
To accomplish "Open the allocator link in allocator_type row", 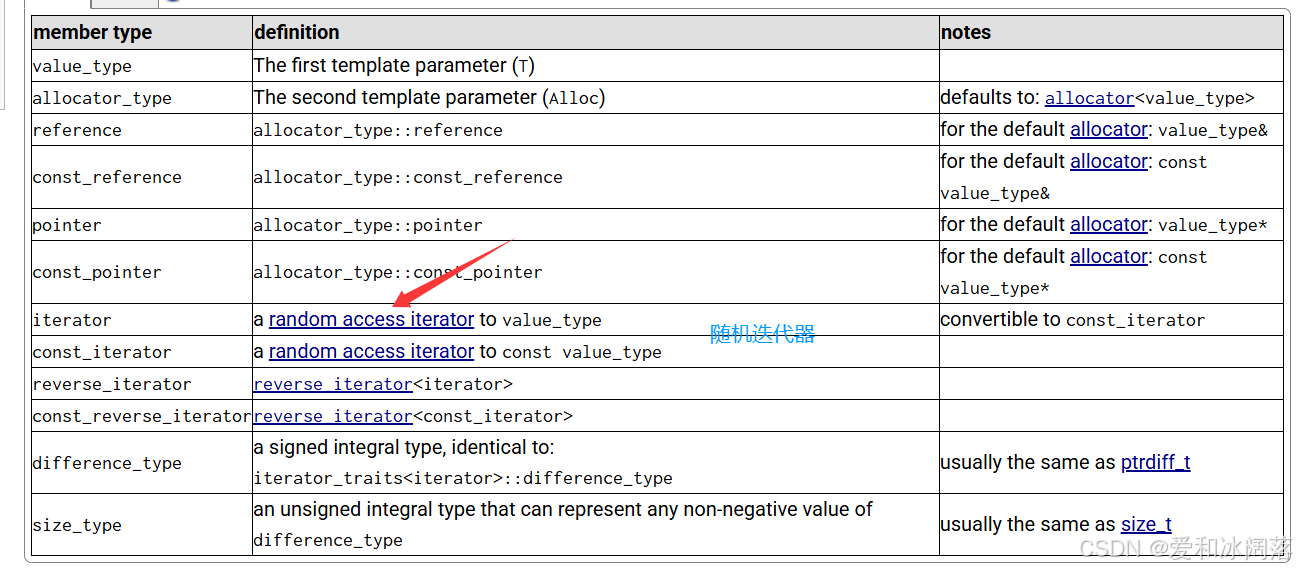I will pos(1089,98).
